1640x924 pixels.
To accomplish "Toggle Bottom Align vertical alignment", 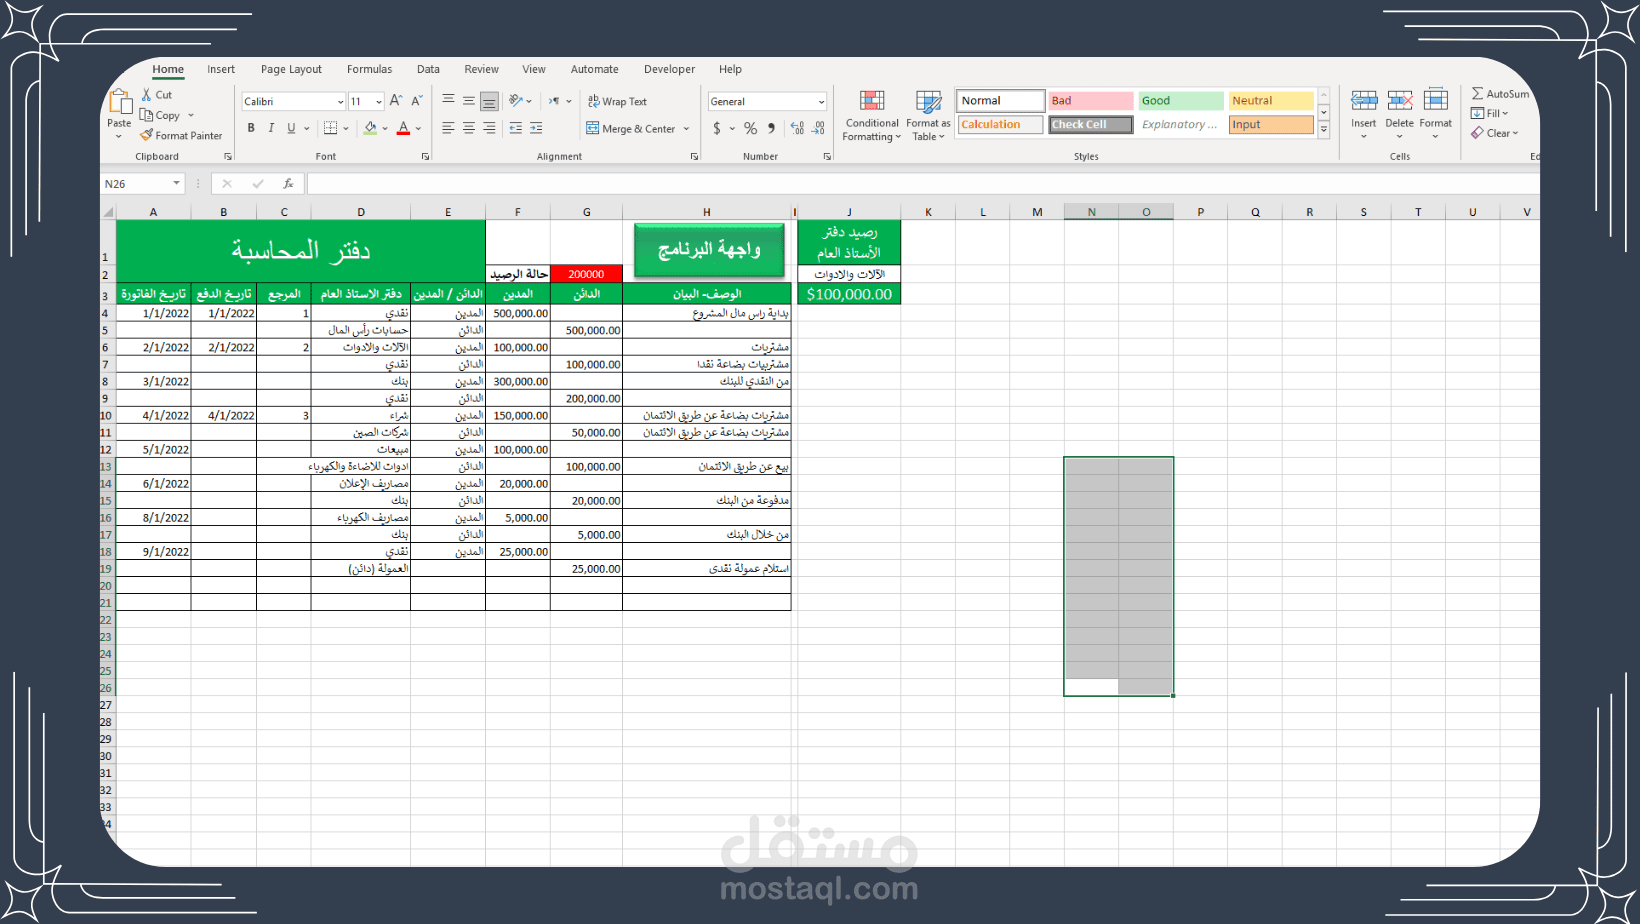I will pyautogui.click(x=489, y=101).
